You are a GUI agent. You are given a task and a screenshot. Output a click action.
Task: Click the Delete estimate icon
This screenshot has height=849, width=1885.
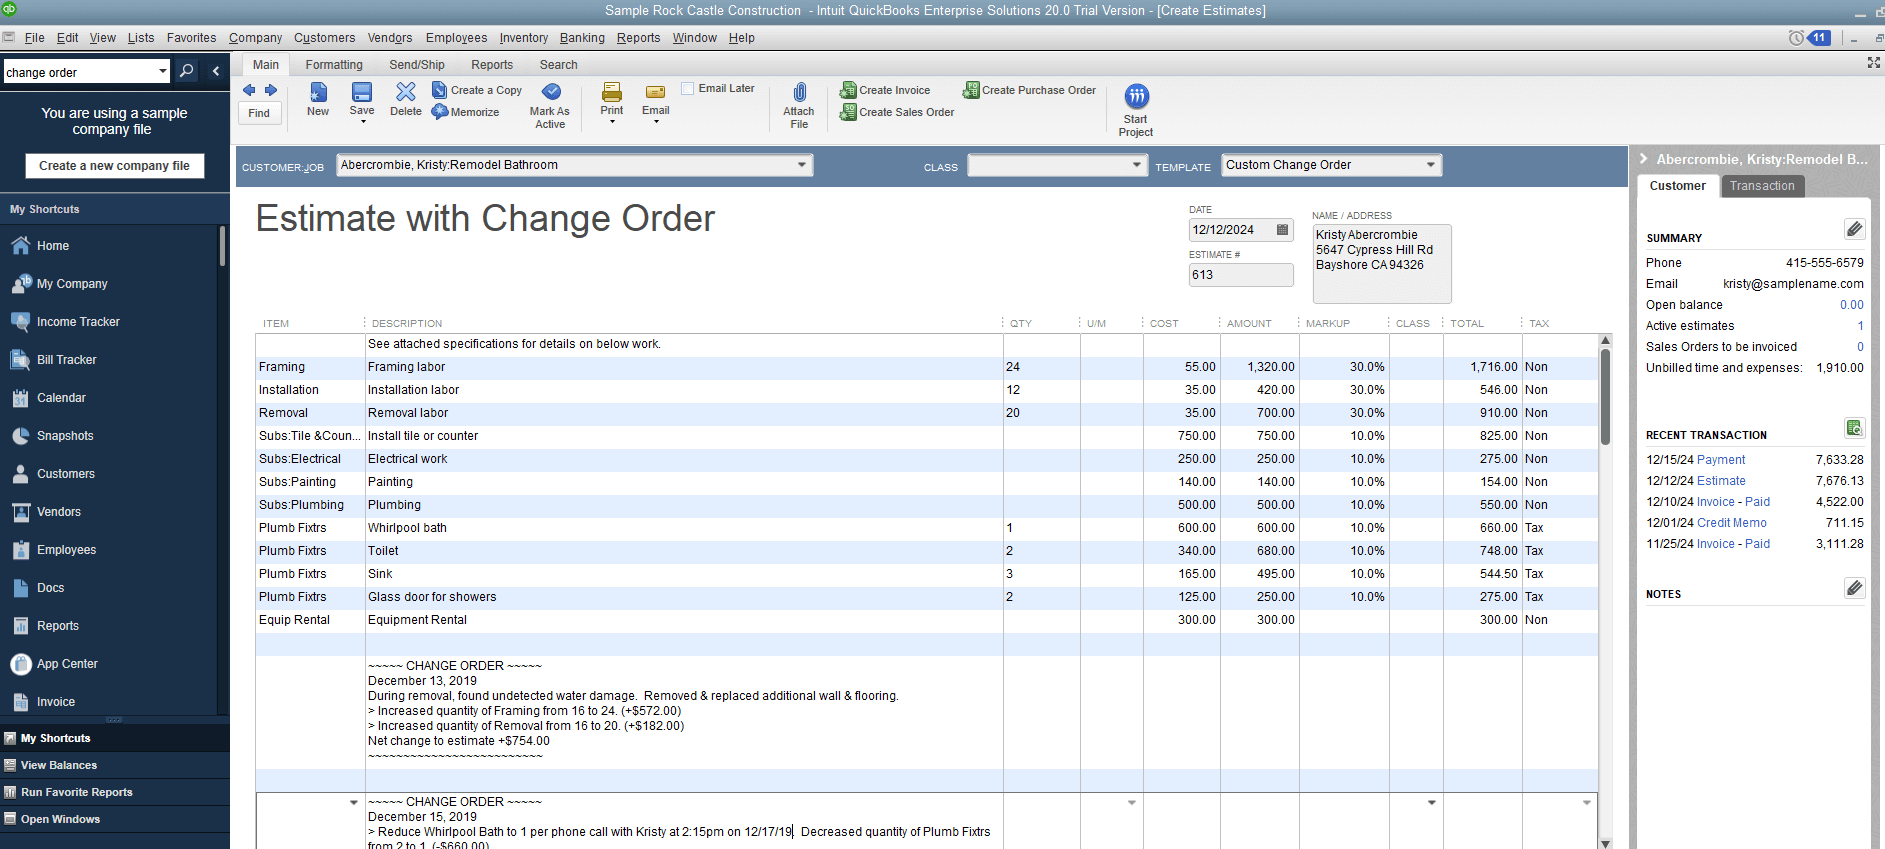(405, 93)
